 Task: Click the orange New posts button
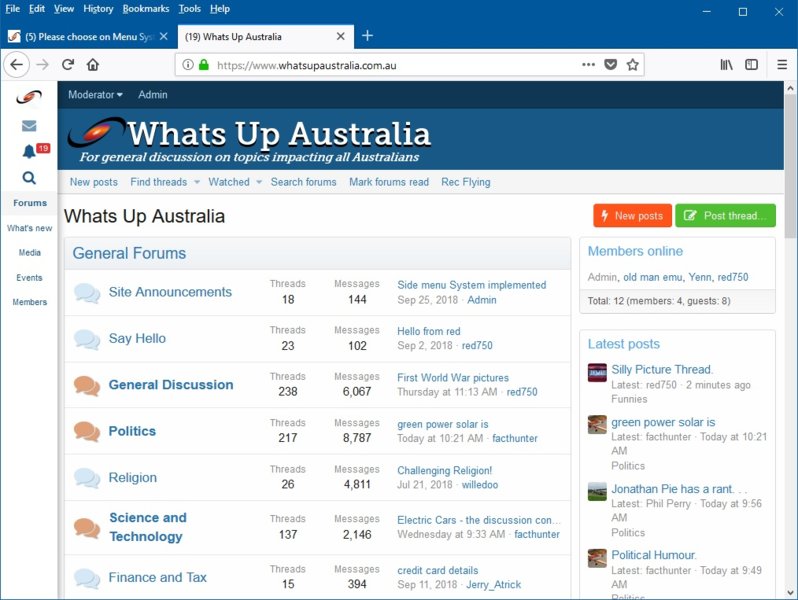pos(632,216)
